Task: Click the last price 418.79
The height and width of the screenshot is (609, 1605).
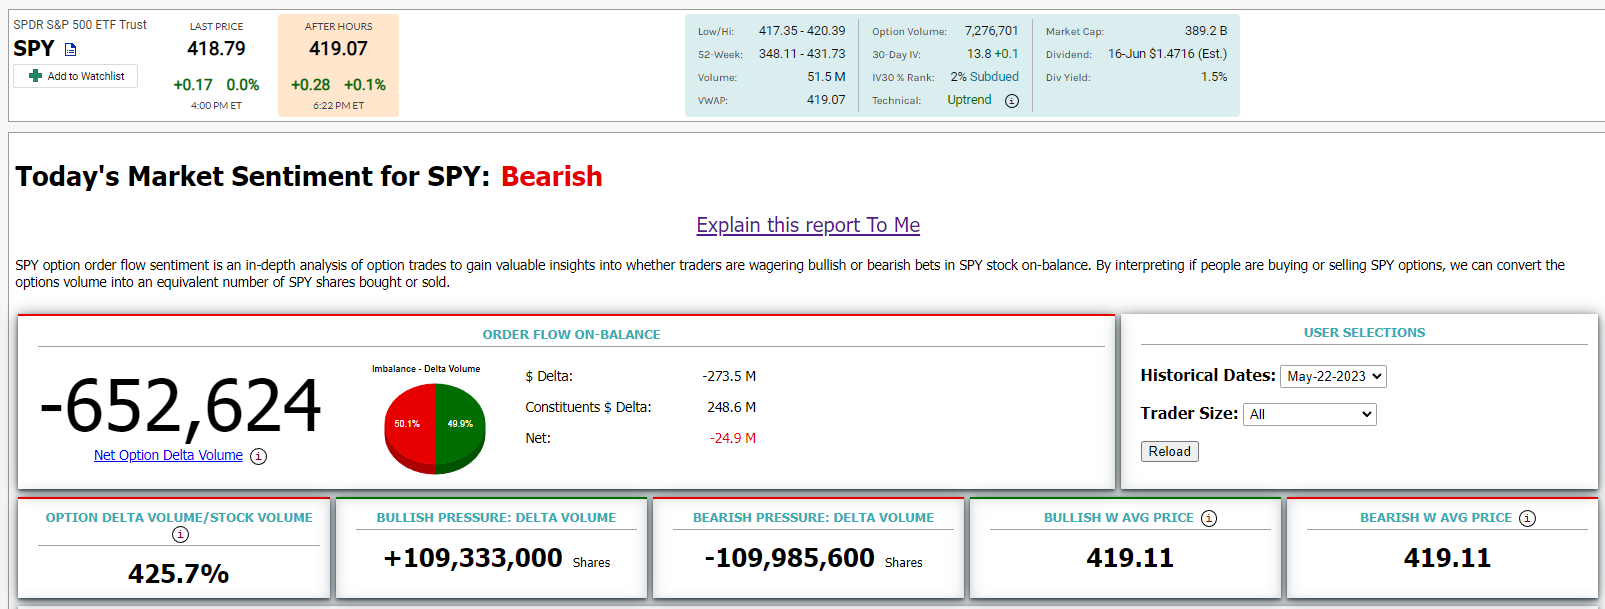Action: tap(216, 48)
